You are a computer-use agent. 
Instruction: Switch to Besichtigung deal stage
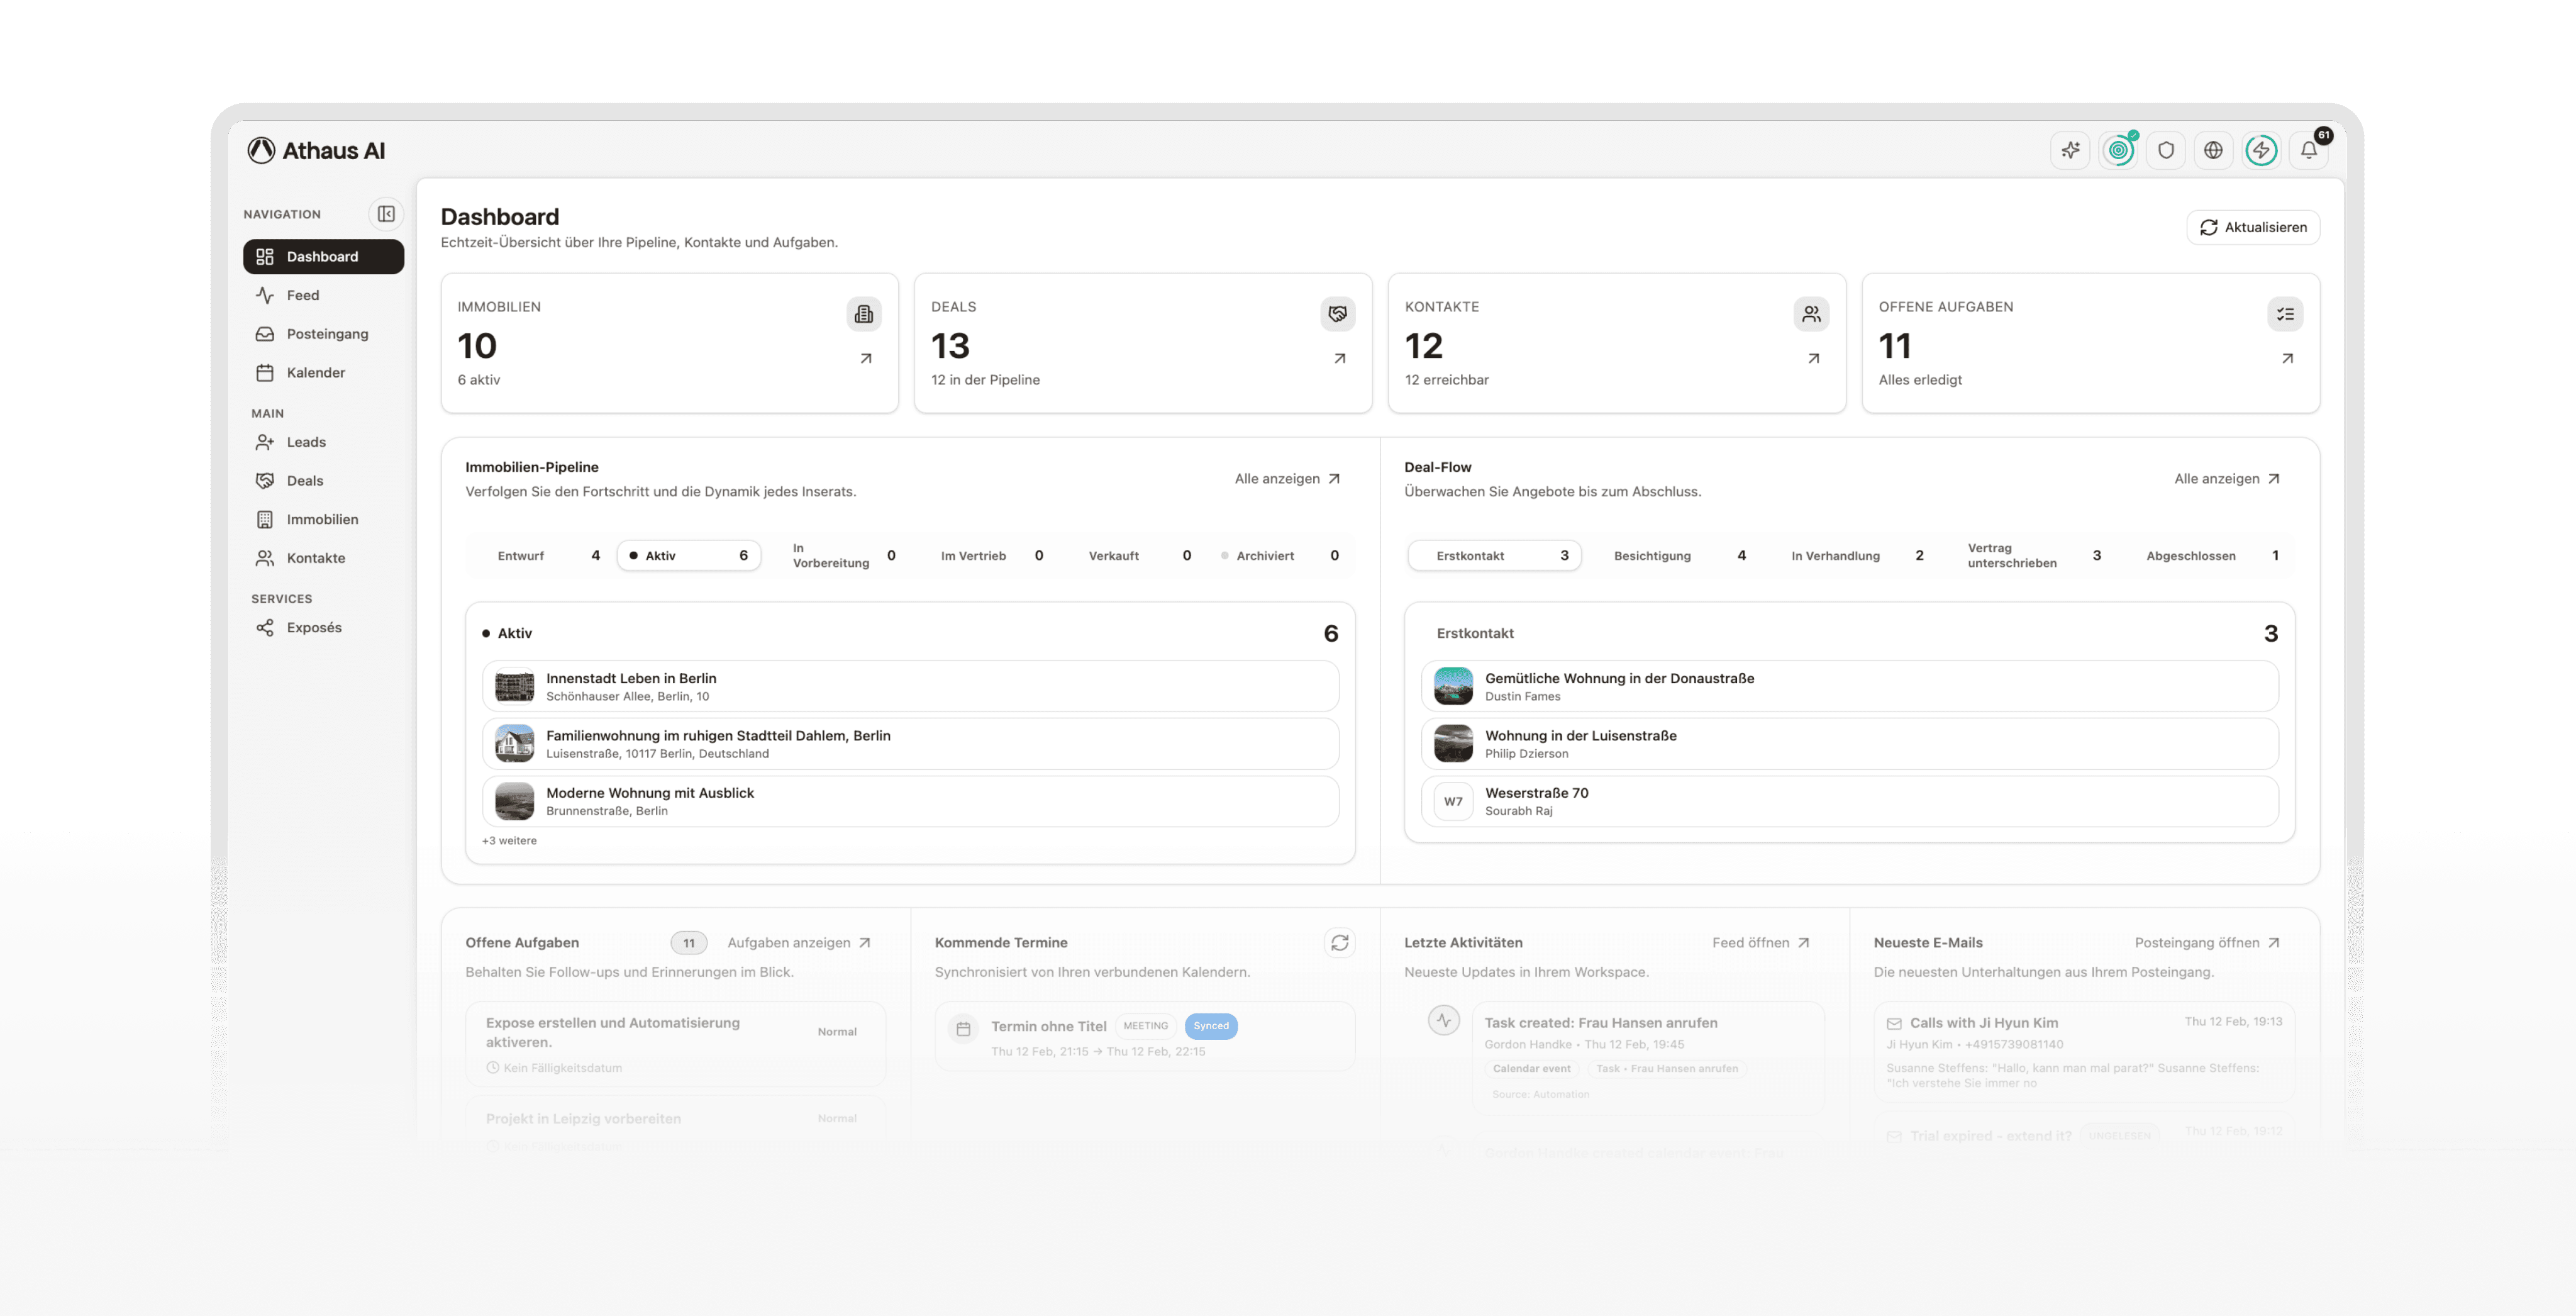[x=1652, y=556]
